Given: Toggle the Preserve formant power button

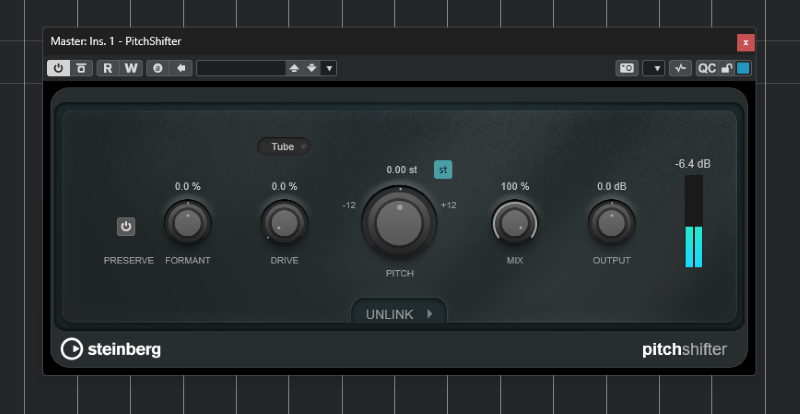Looking at the screenshot, I should tap(126, 227).
